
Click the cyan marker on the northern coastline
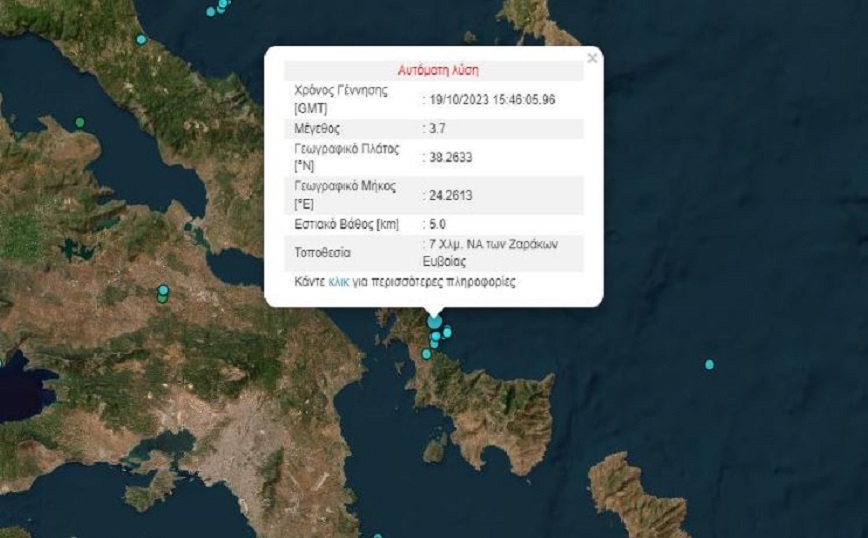click(x=141, y=39)
